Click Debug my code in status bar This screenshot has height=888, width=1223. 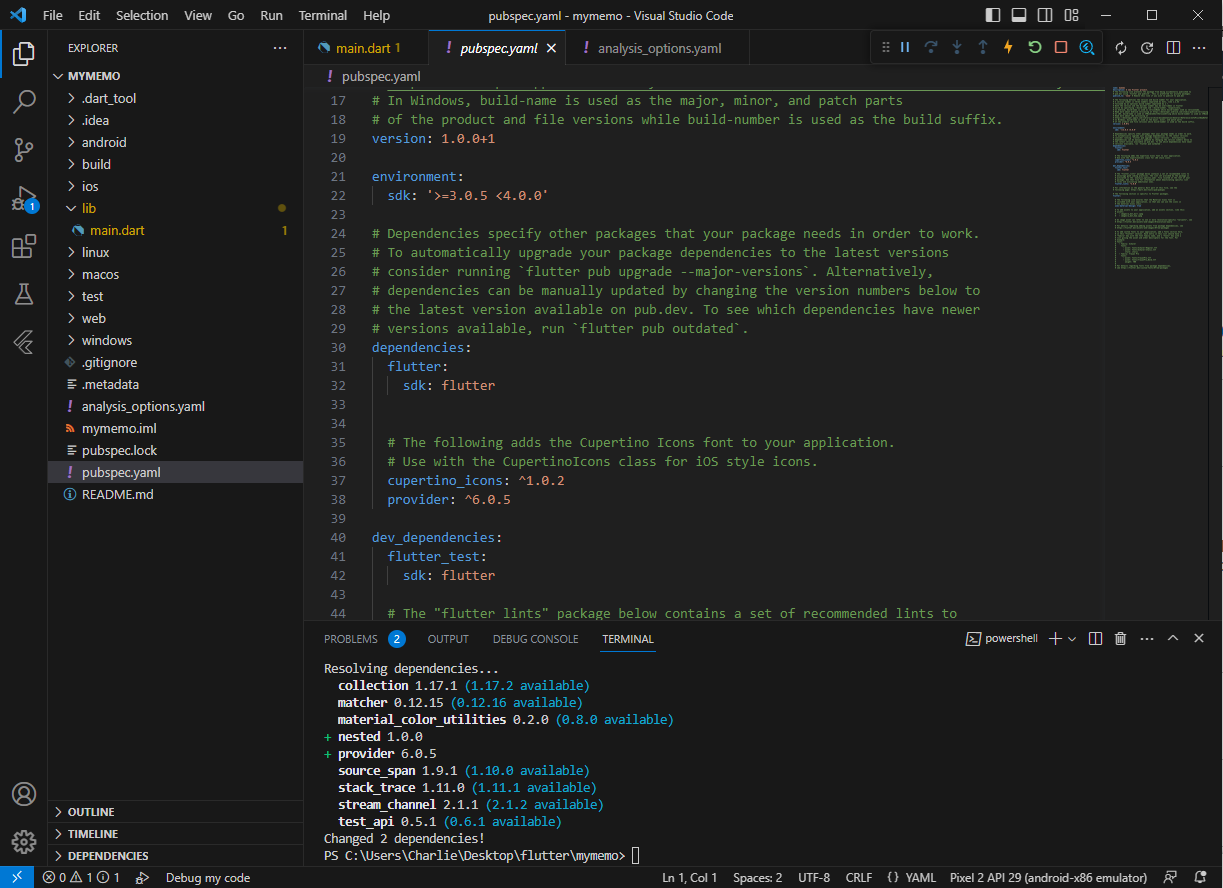(x=208, y=878)
